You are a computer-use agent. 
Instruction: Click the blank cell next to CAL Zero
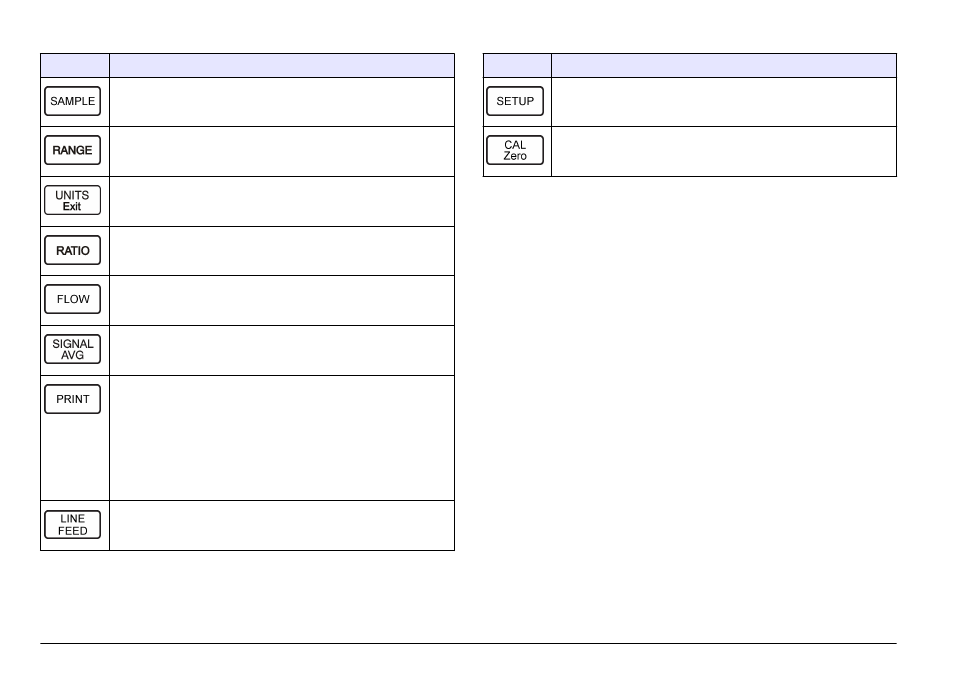[723, 152]
